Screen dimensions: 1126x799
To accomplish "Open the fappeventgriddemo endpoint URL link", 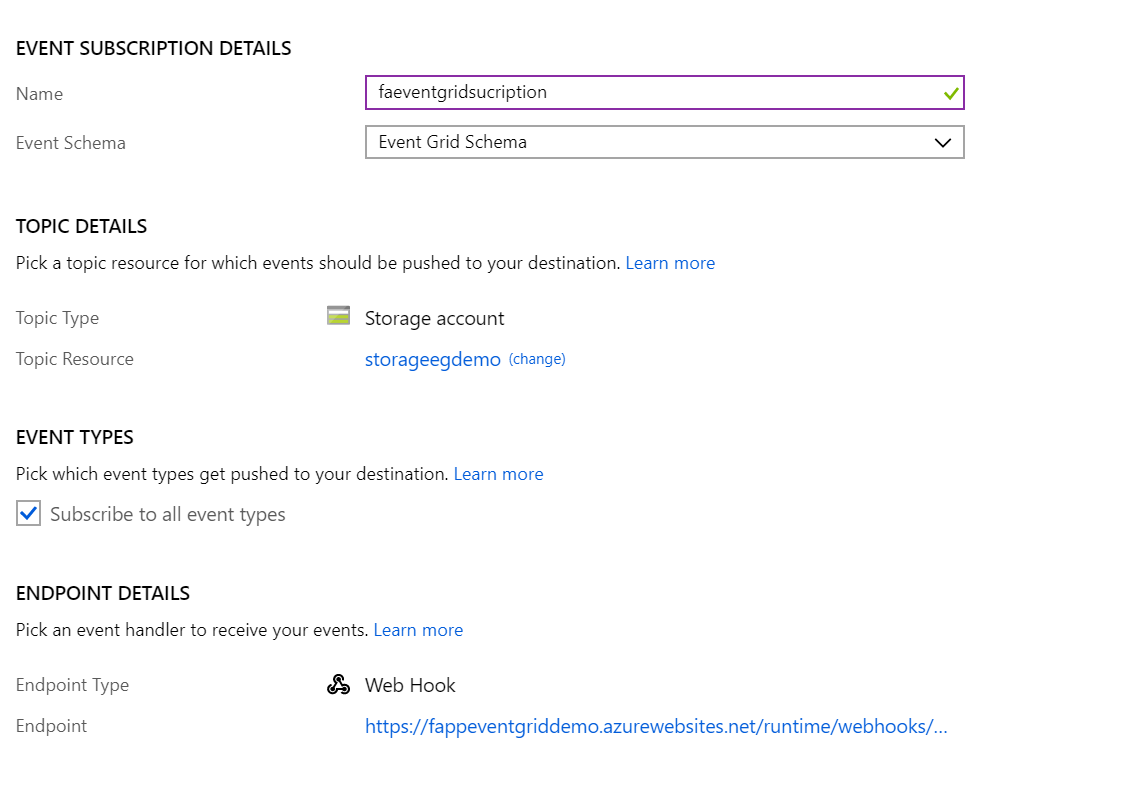I will tap(656, 727).
